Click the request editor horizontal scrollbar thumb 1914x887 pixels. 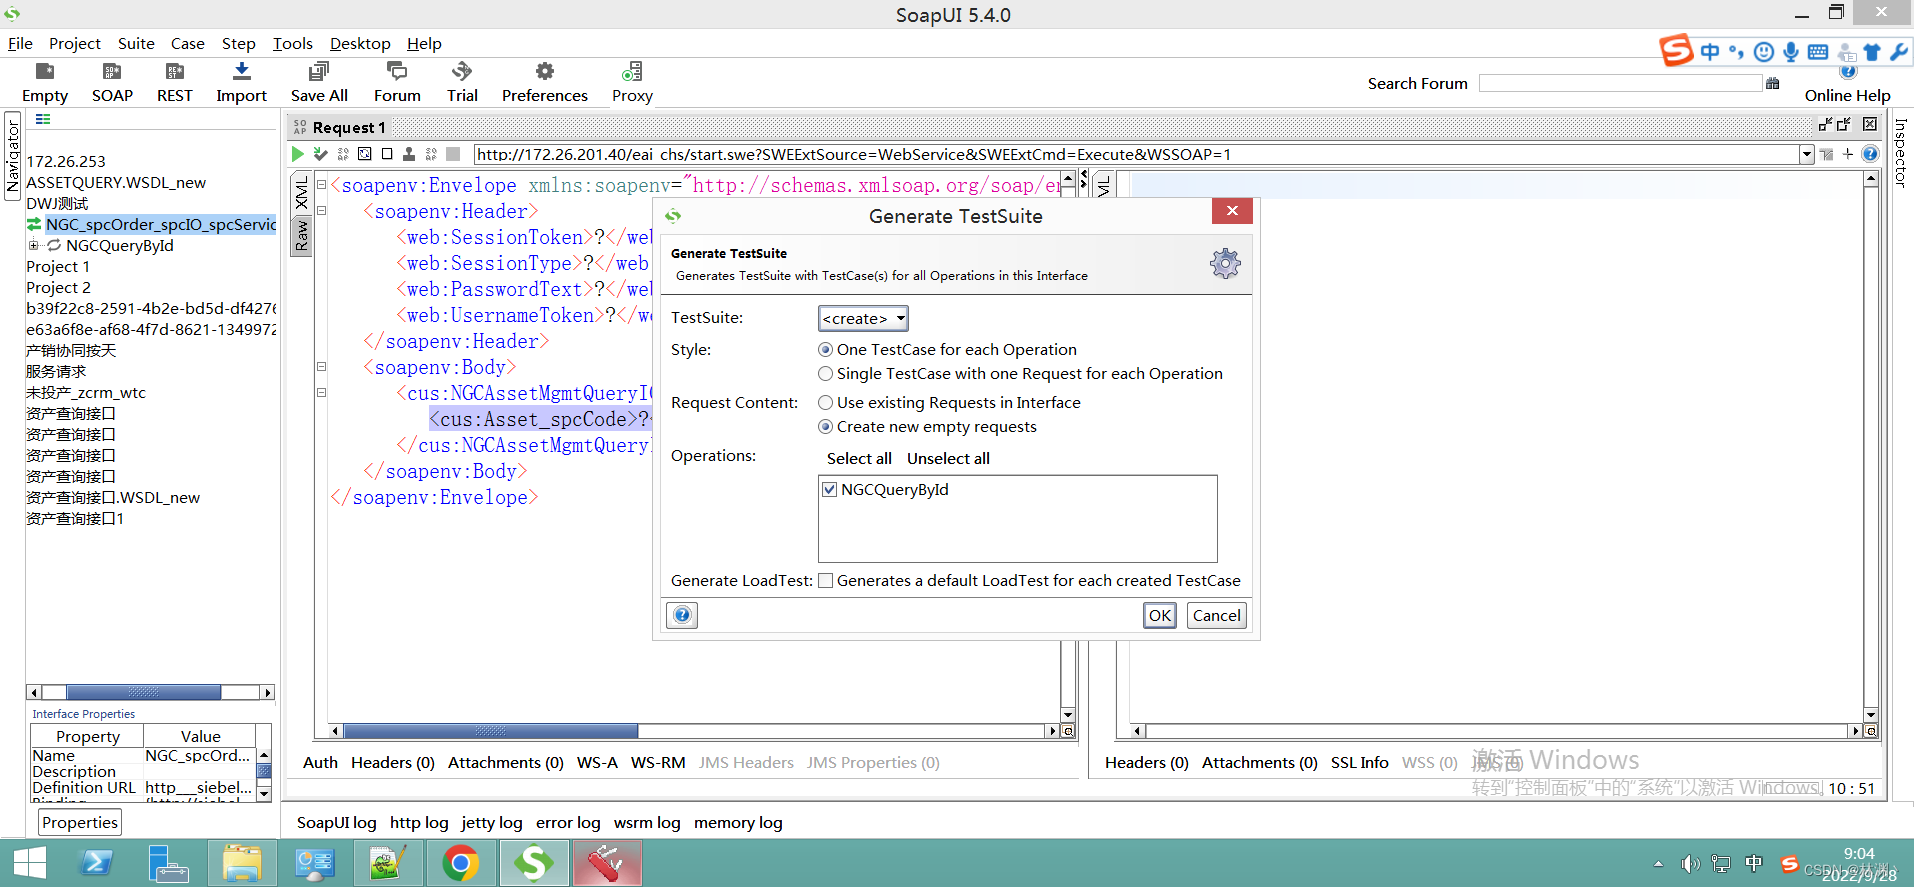(x=490, y=731)
